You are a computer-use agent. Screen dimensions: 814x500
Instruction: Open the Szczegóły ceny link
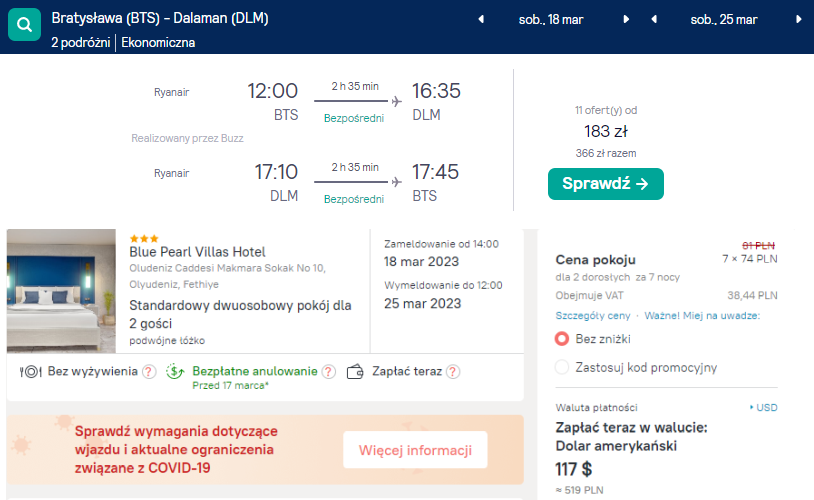click(x=584, y=315)
